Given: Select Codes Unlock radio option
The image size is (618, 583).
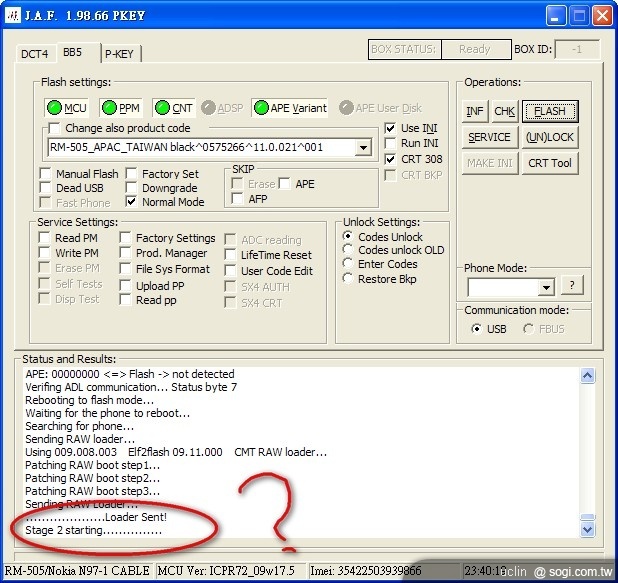Looking at the screenshot, I should (x=348, y=237).
